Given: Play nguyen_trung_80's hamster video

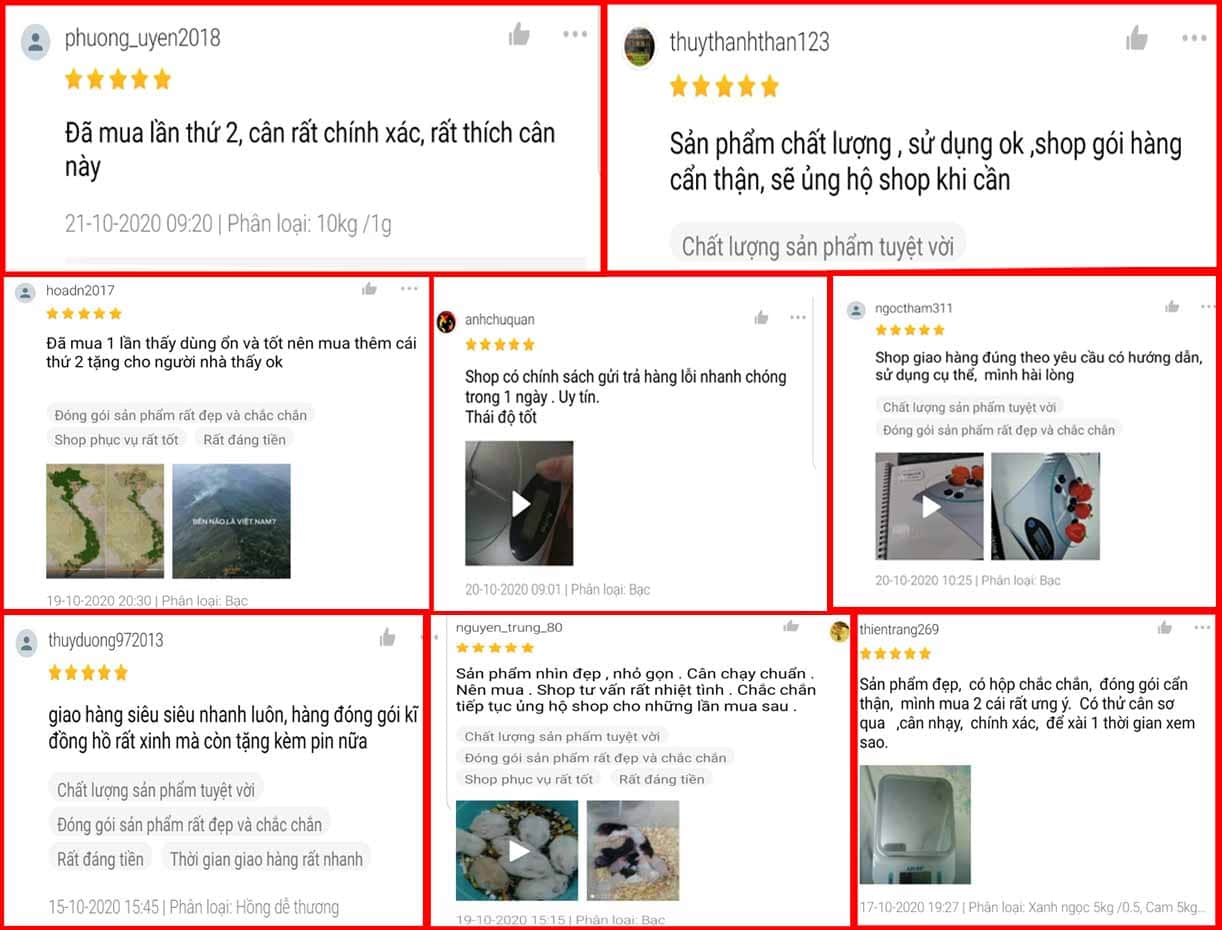Looking at the screenshot, I should click(517, 850).
